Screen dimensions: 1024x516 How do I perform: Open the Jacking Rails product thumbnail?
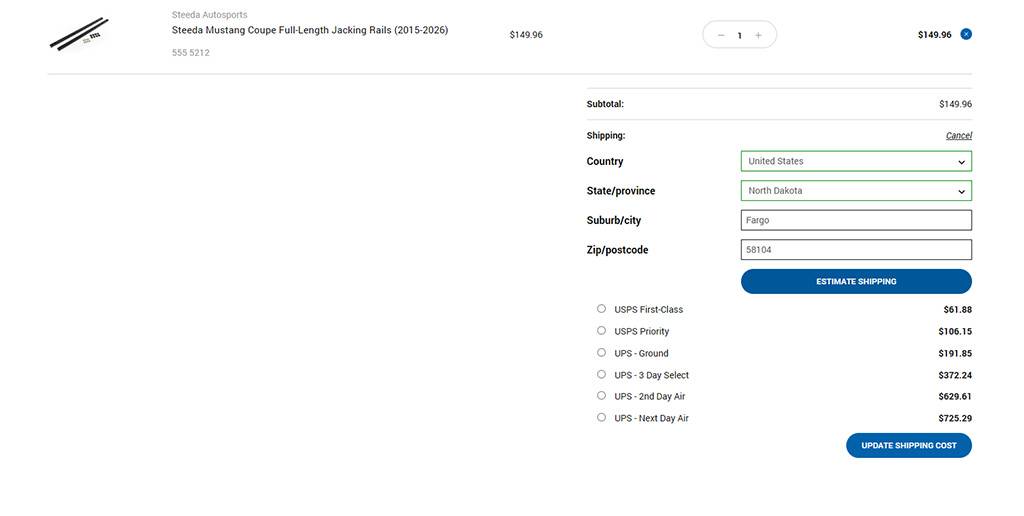(x=79, y=34)
